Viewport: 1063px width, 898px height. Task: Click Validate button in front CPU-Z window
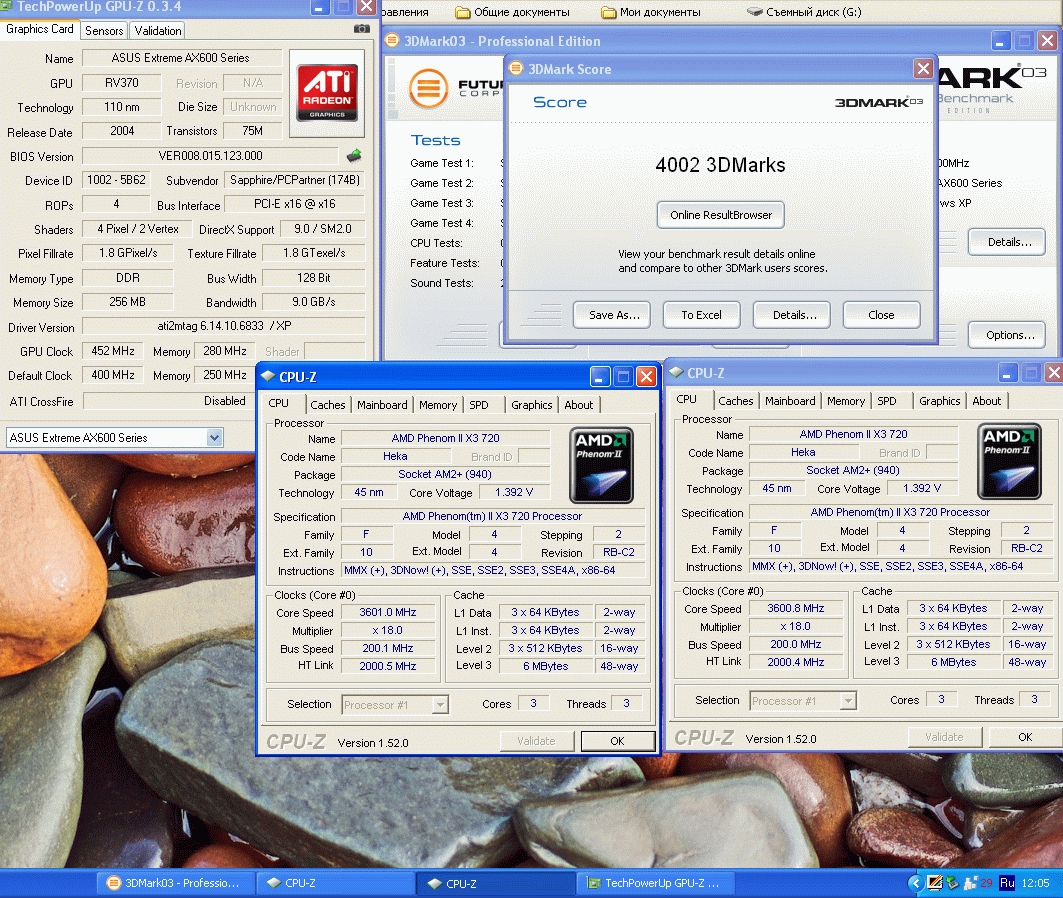click(536, 741)
